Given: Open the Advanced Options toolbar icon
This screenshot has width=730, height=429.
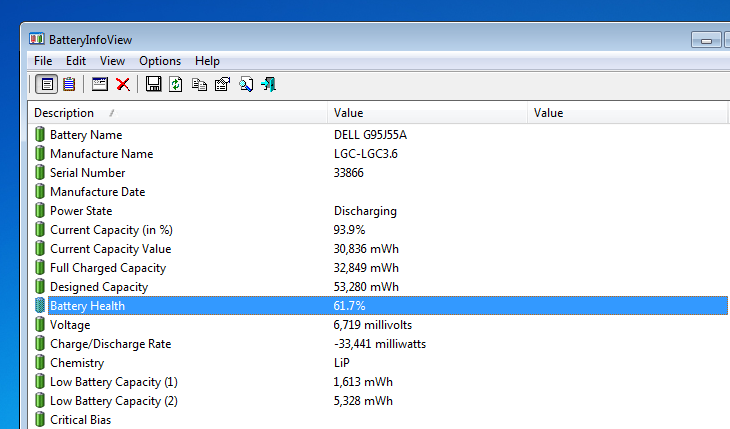Looking at the screenshot, I should click(x=100, y=84).
